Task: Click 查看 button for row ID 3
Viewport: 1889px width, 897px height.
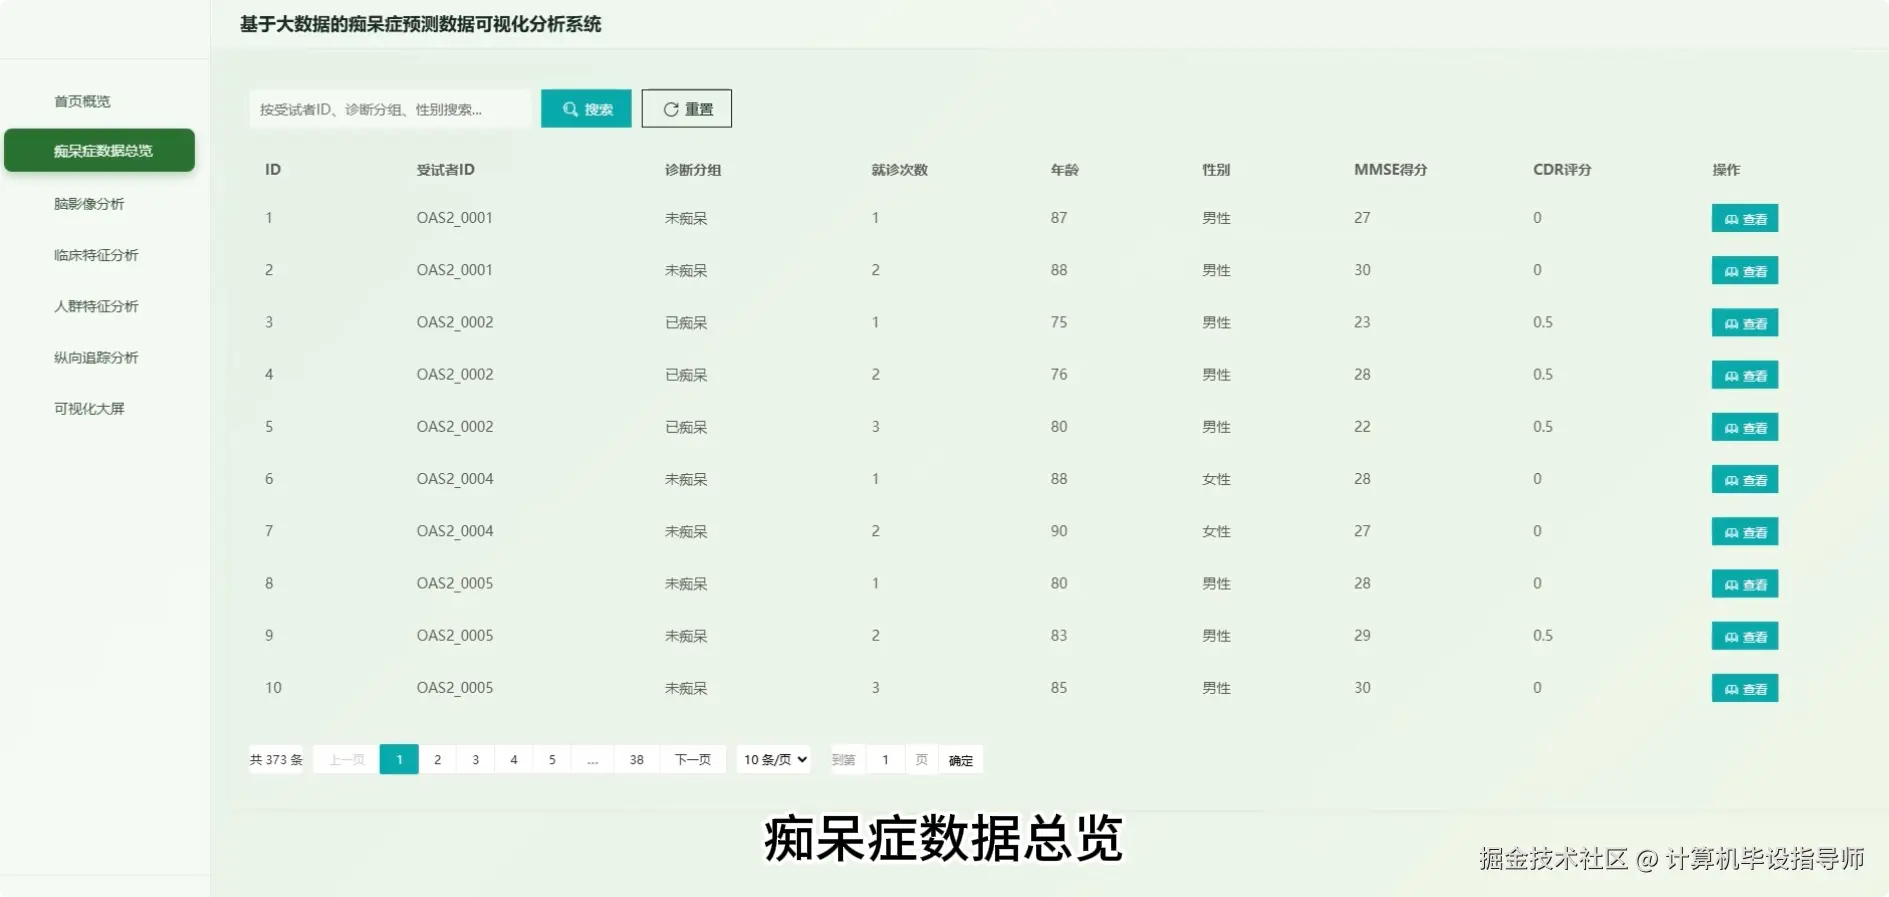Action: (x=1745, y=323)
